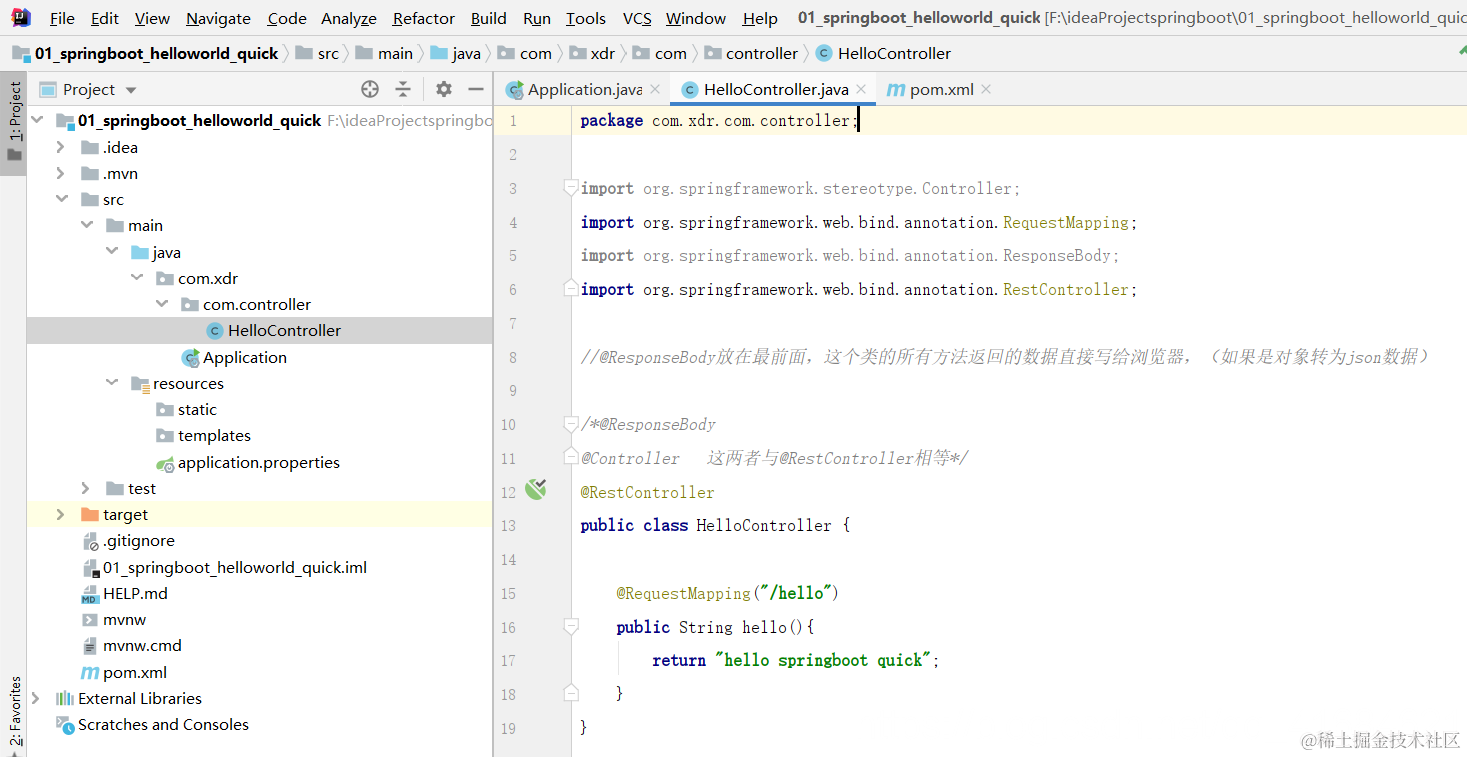Open the Navigate menu
This screenshot has width=1467, height=757.
pos(218,18)
